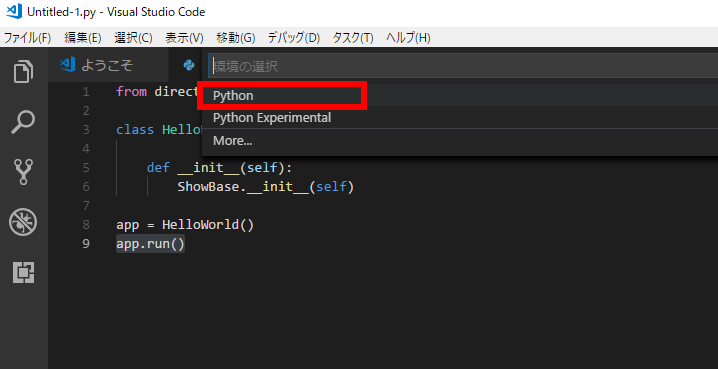The width and height of the screenshot is (718, 369).
Task: Click line number 9 in the gutter
Action: click(x=86, y=244)
